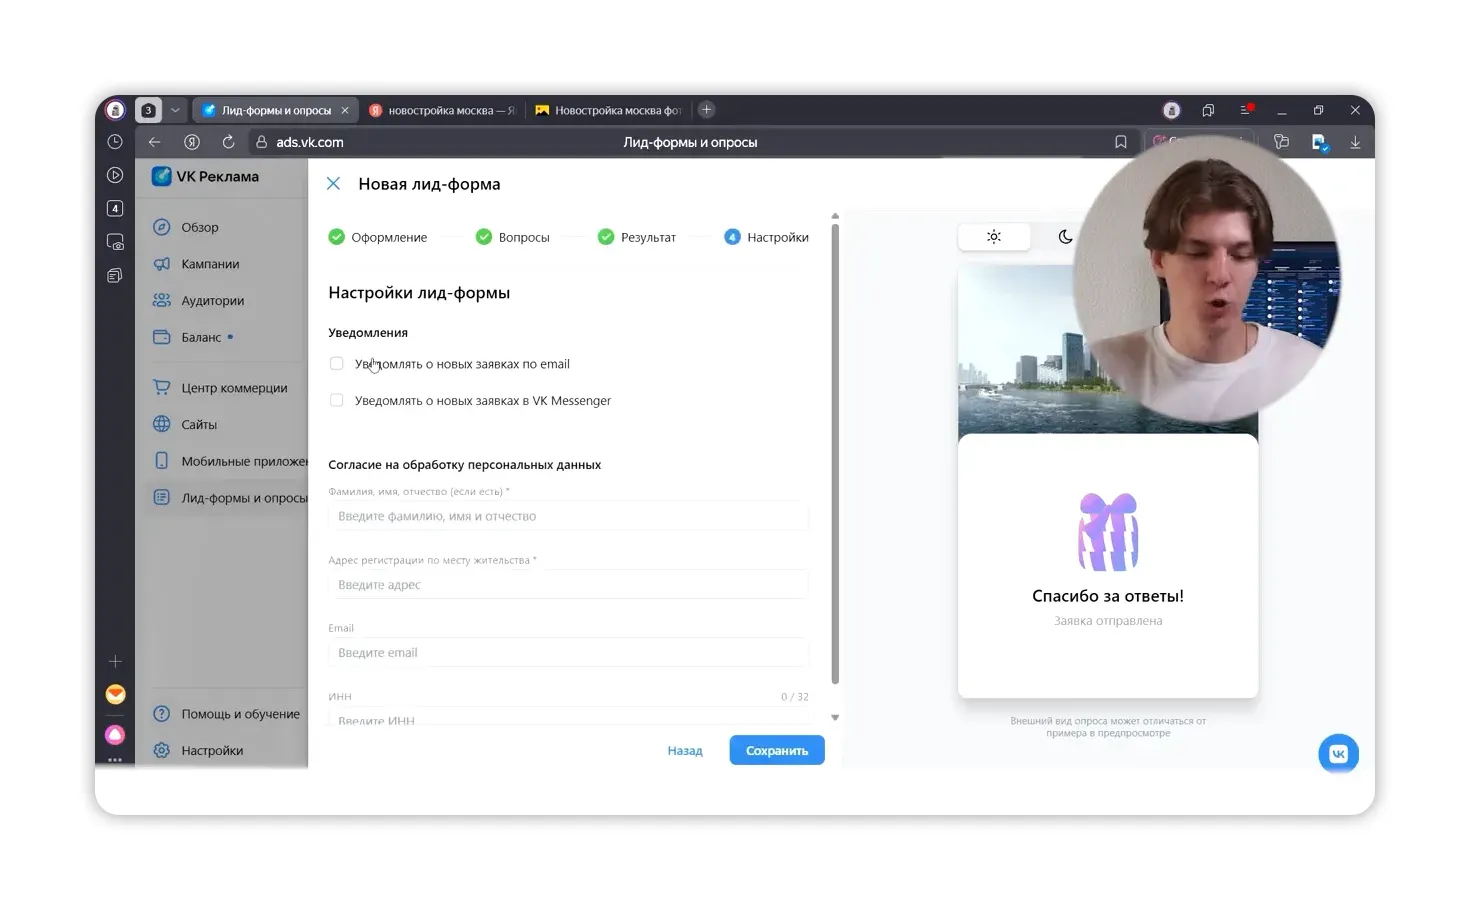Switch preview to light theme sun icon
The width and height of the screenshot is (1470, 910).
tap(993, 237)
